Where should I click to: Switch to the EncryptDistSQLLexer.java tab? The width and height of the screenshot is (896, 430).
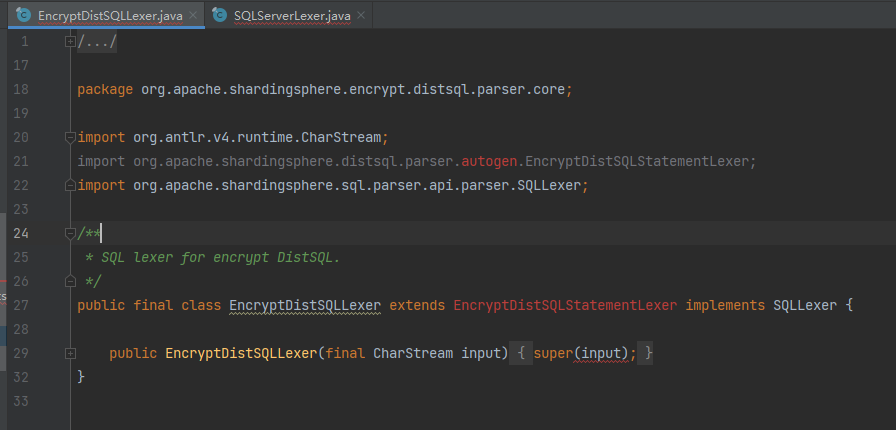click(110, 15)
